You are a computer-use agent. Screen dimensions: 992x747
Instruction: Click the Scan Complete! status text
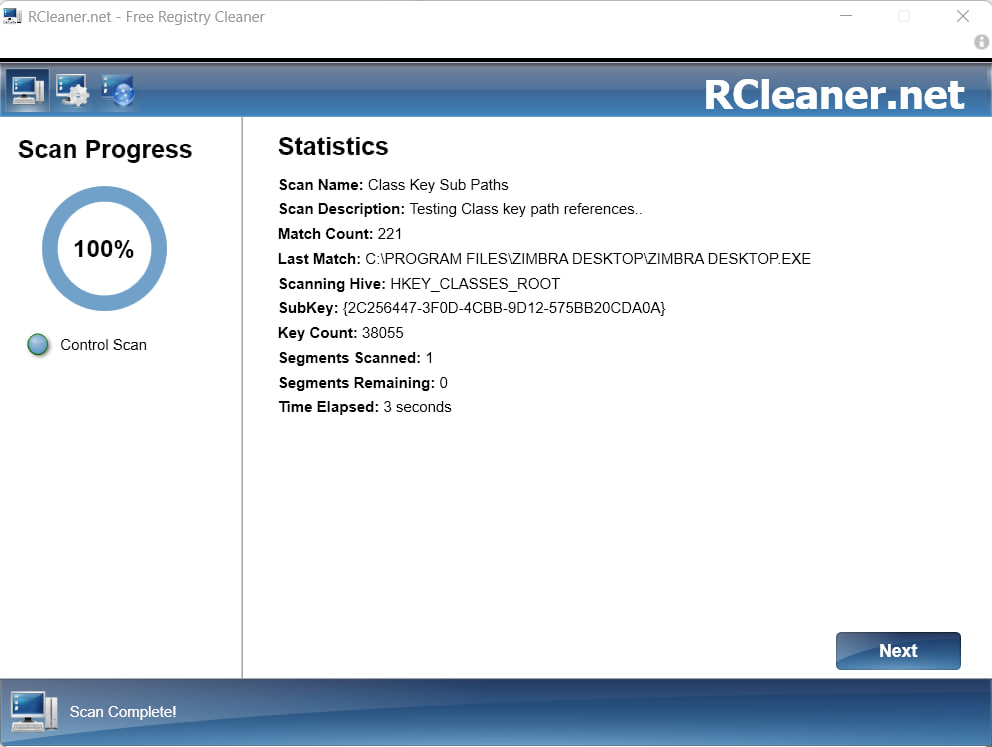pos(123,712)
